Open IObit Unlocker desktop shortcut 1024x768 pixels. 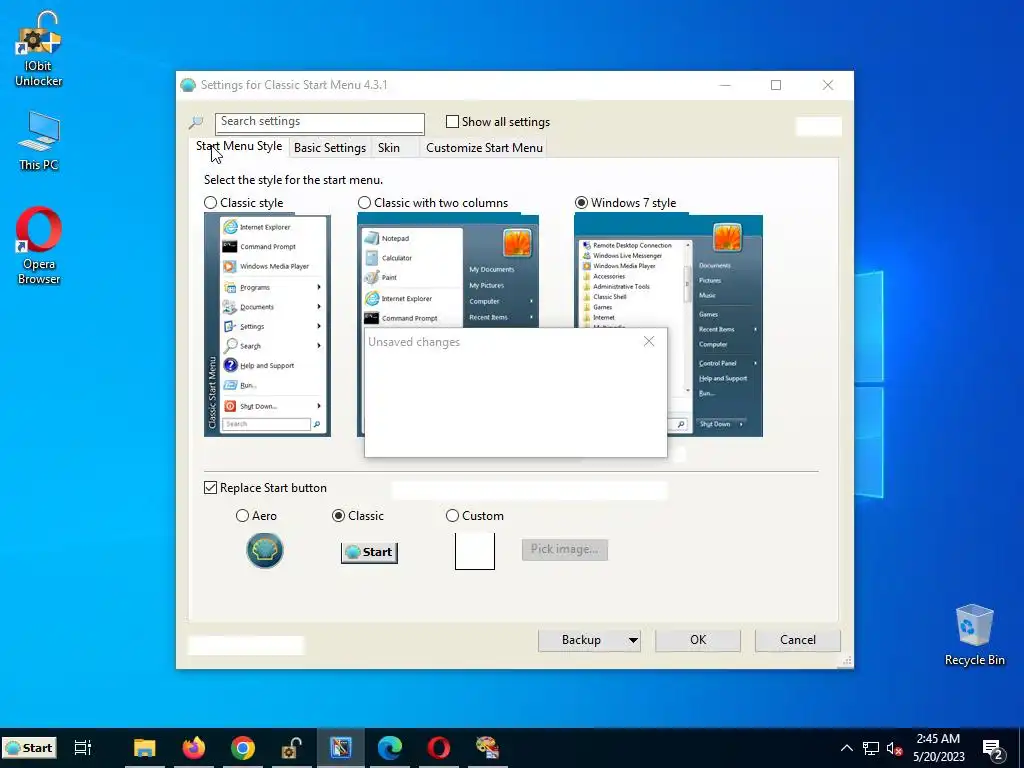39,50
